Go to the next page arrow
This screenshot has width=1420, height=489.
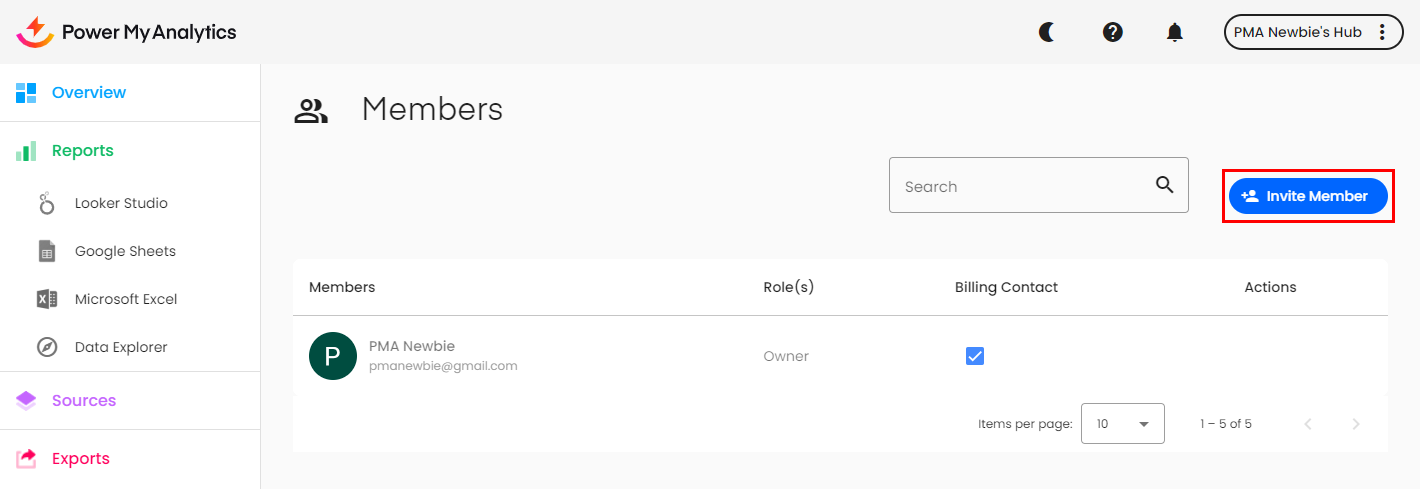1356,424
